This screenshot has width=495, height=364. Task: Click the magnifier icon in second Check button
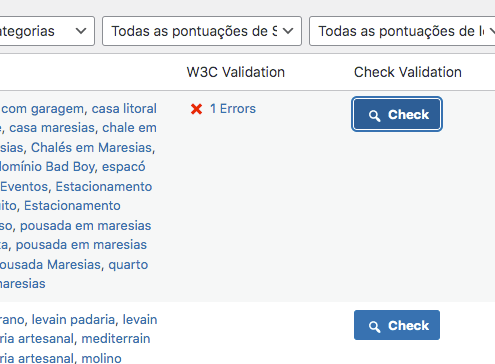(x=375, y=326)
